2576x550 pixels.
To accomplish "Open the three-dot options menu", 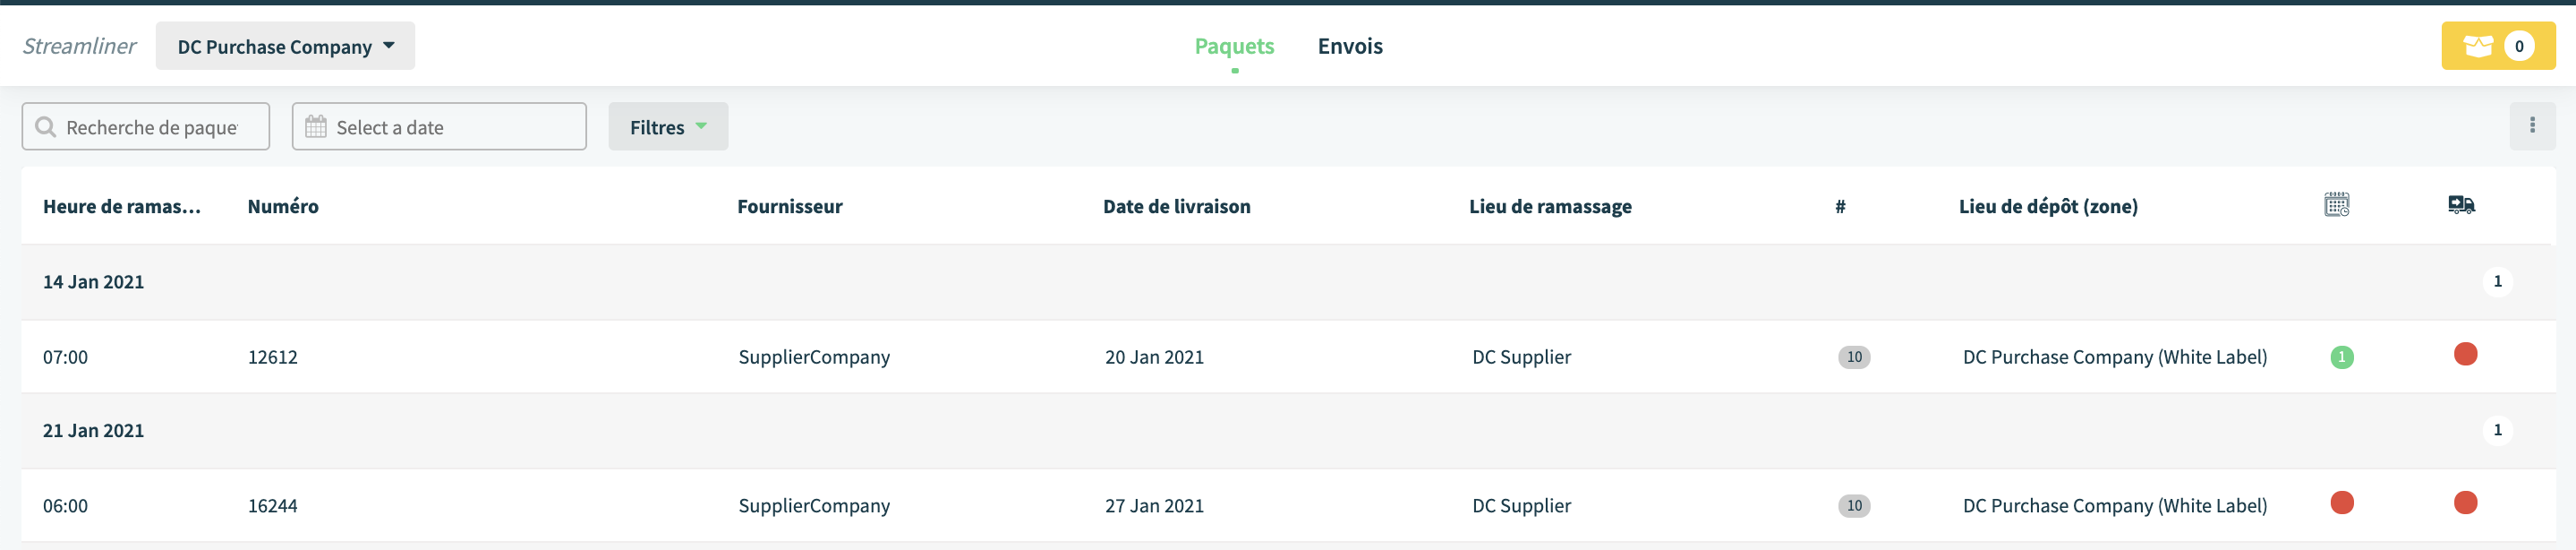I will click(2532, 126).
